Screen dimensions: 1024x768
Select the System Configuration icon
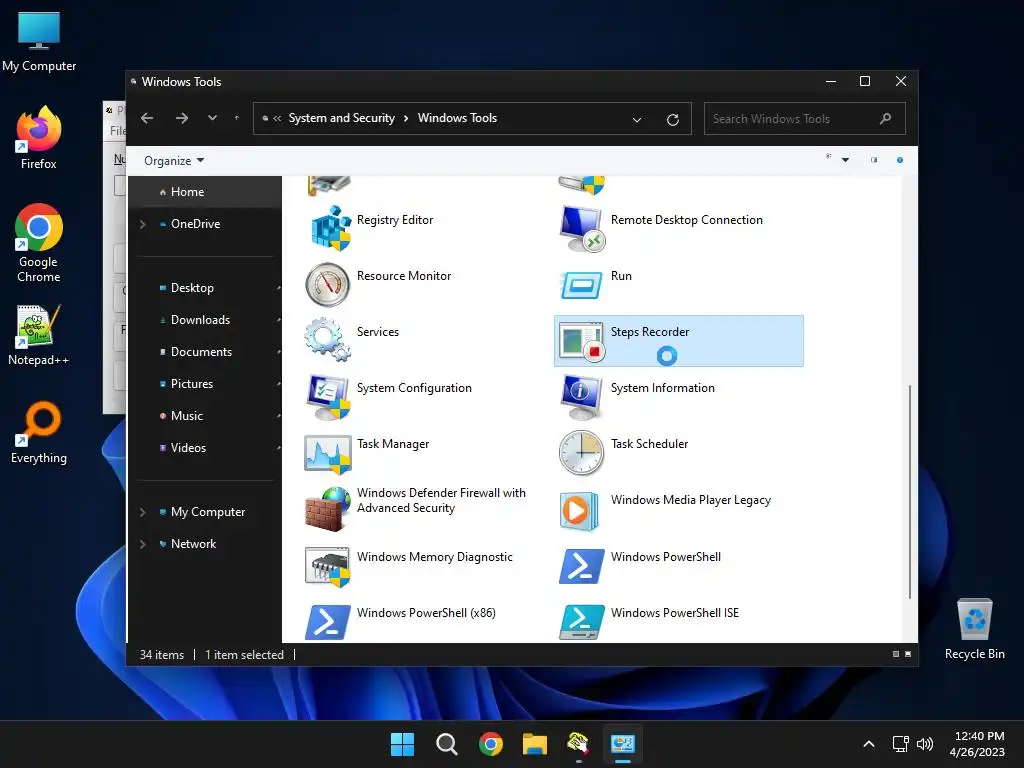(329, 397)
